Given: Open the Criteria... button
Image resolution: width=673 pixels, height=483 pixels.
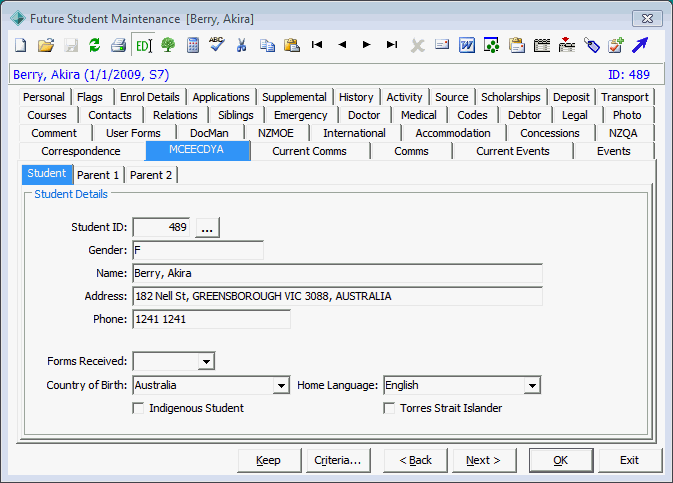Looking at the screenshot, I should pos(338,460).
